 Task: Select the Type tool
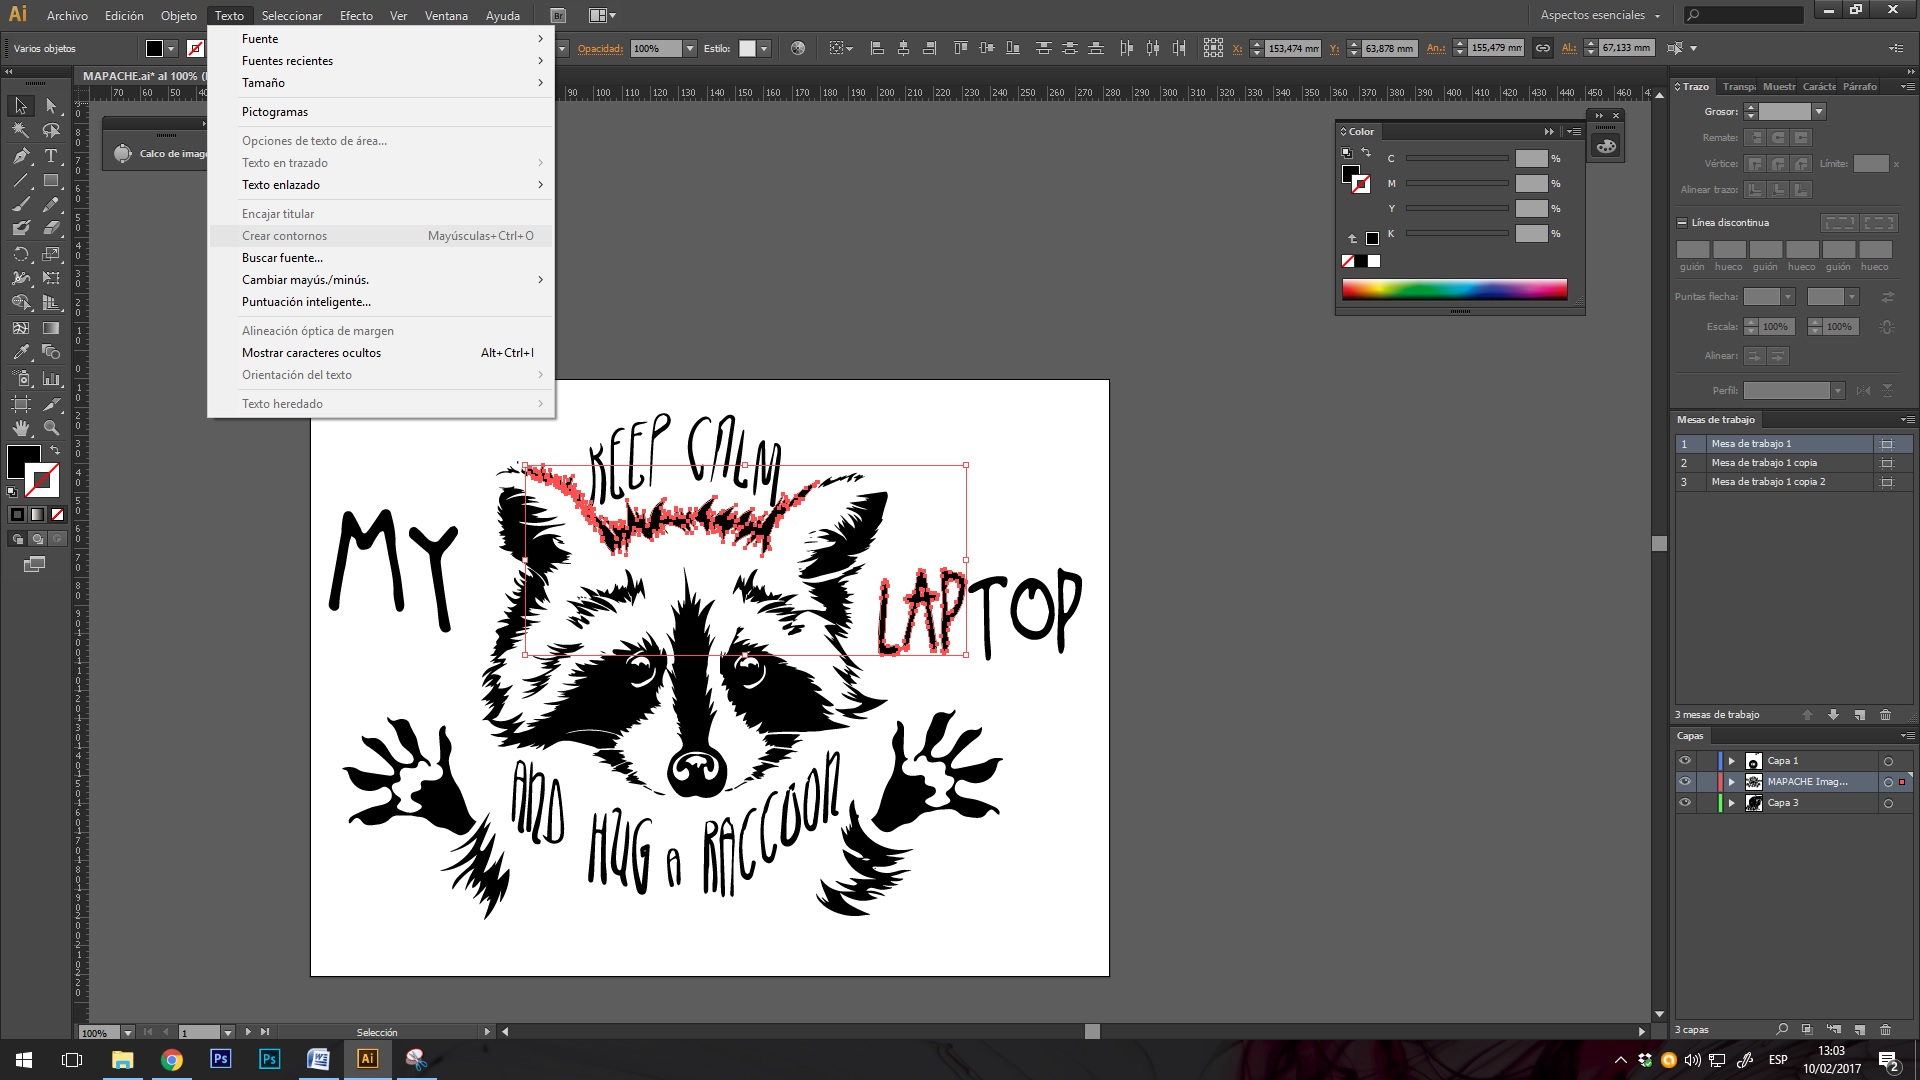(x=51, y=155)
